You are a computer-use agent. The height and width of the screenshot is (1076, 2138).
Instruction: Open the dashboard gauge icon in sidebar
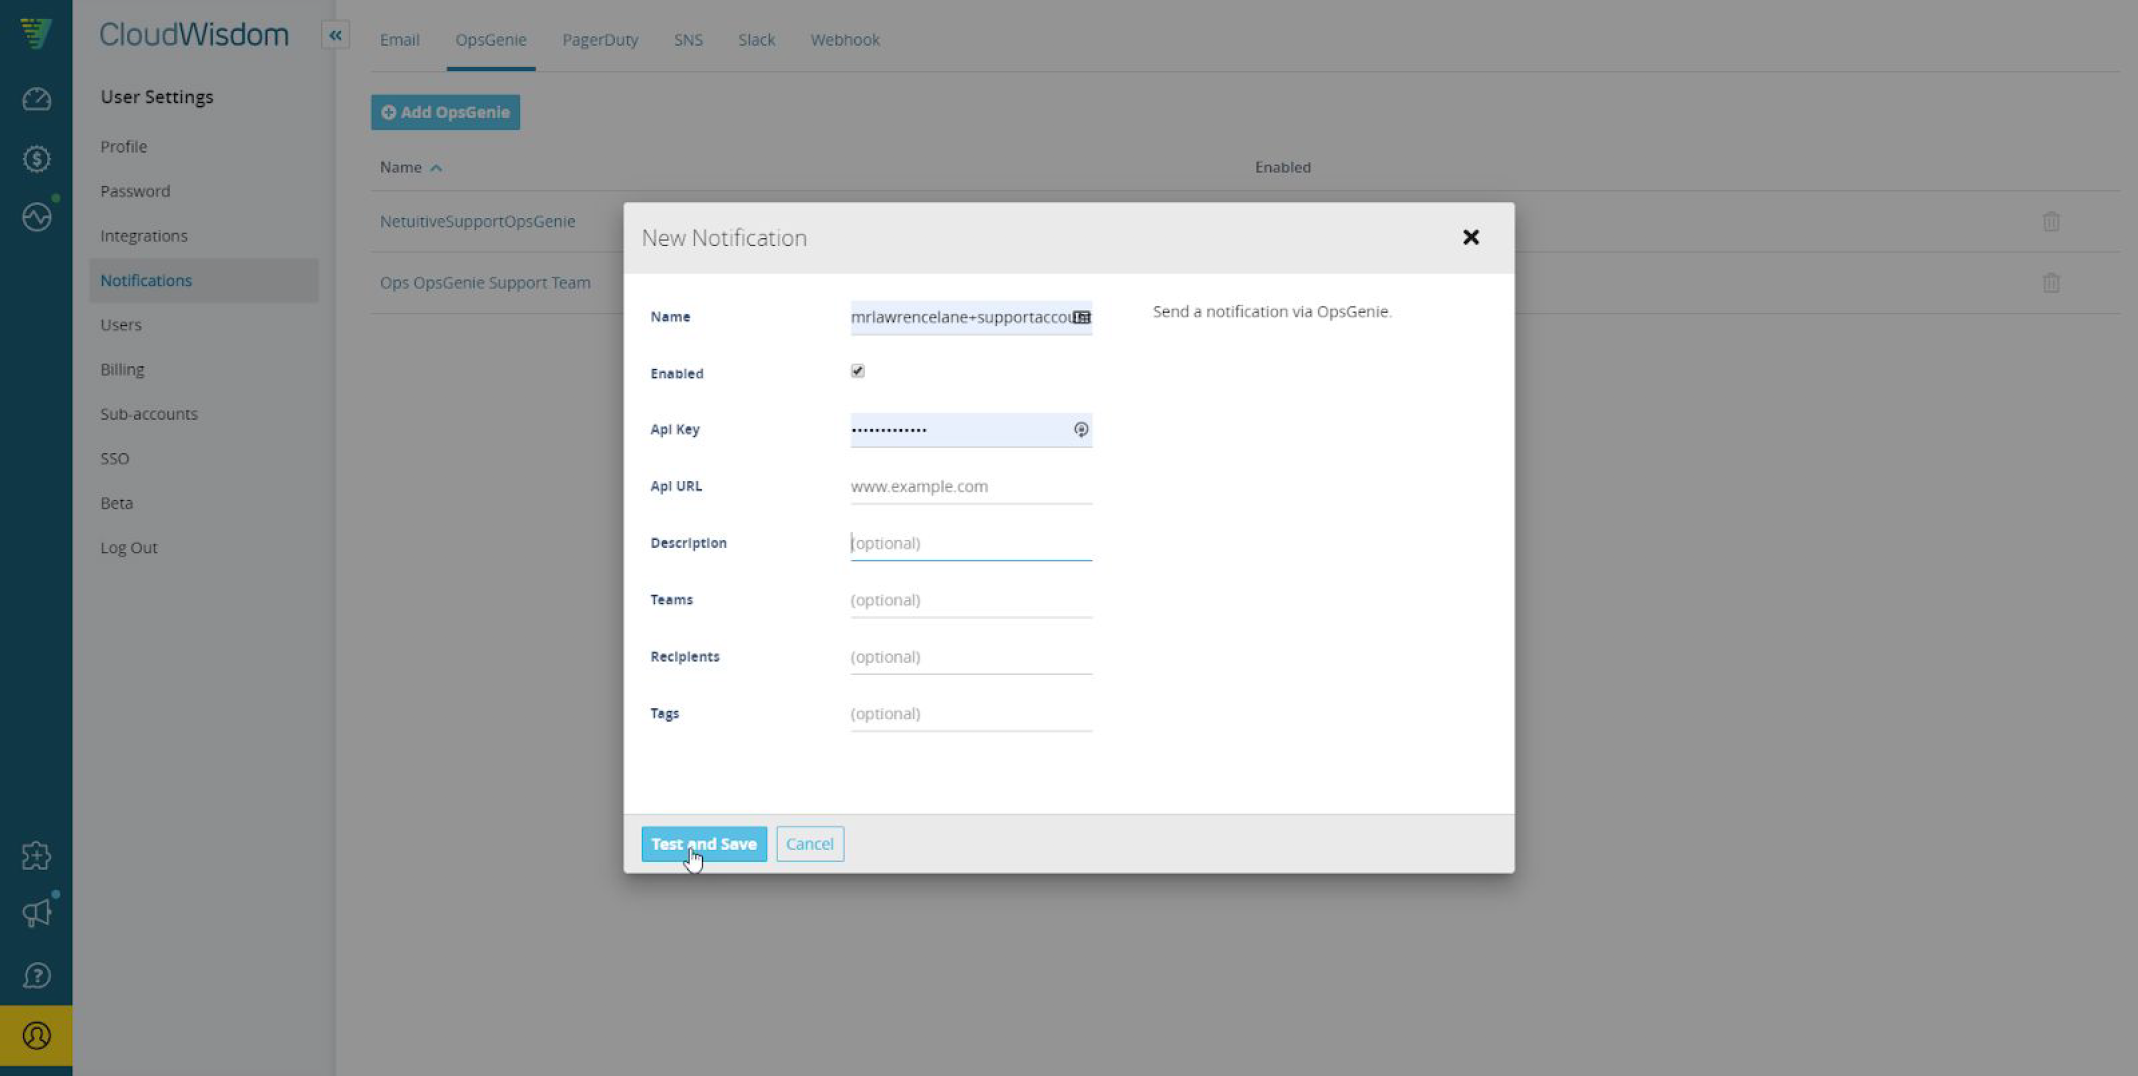click(x=36, y=99)
